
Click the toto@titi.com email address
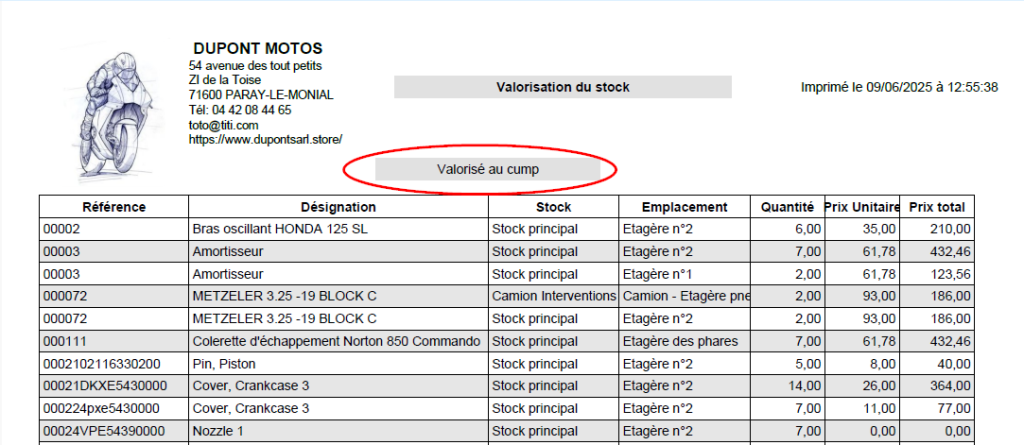point(223,125)
